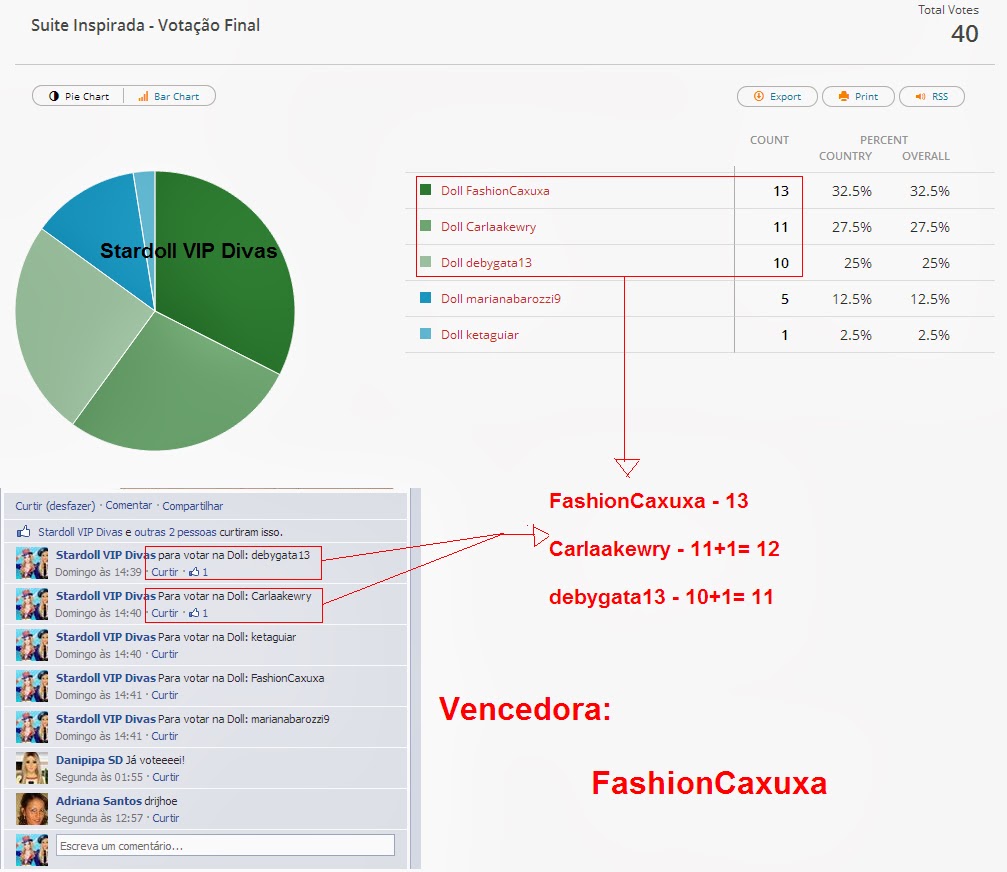Open the RSS feed button
The width and height of the screenshot is (1007, 872).
pos(931,96)
